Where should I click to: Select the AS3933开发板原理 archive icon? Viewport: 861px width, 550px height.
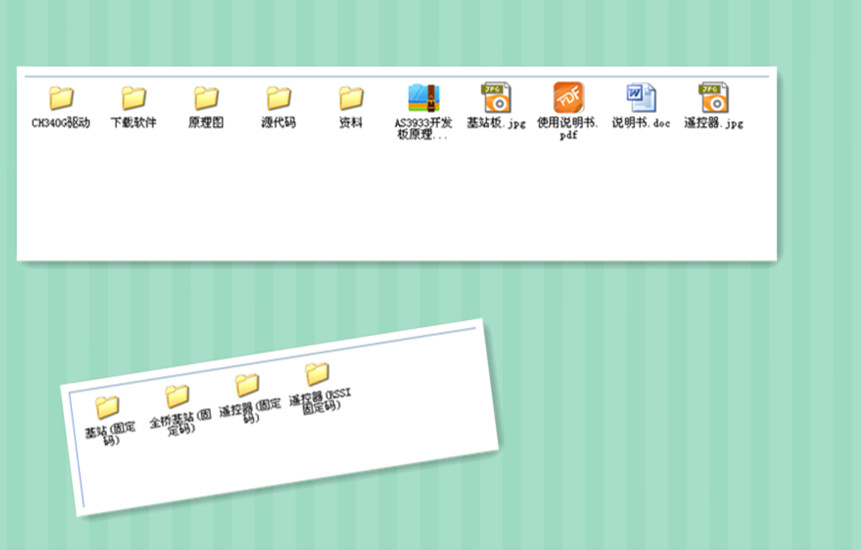tap(423, 98)
